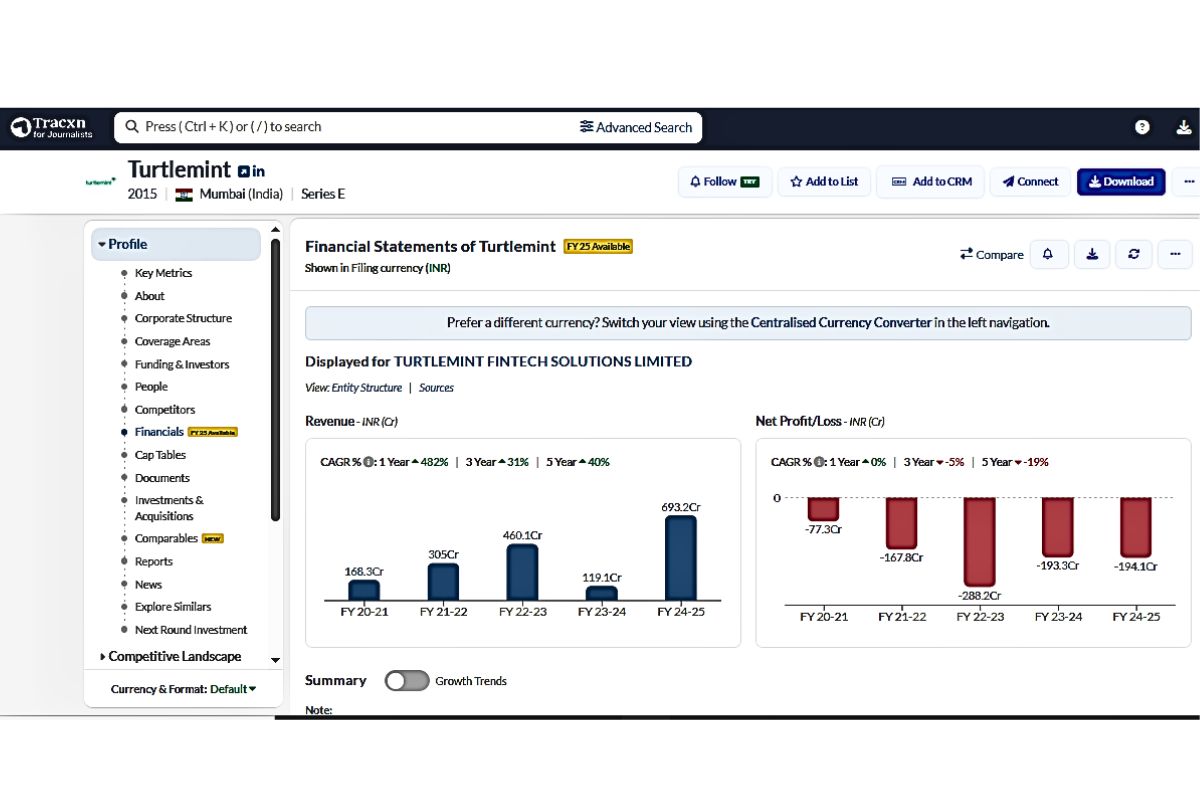Click the Series E label
The image size is (1200, 800).
tap(323, 194)
